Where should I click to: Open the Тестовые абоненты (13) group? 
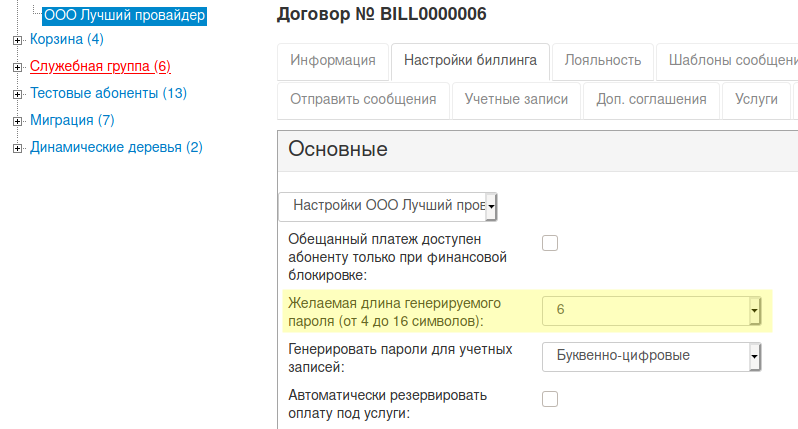tap(108, 94)
